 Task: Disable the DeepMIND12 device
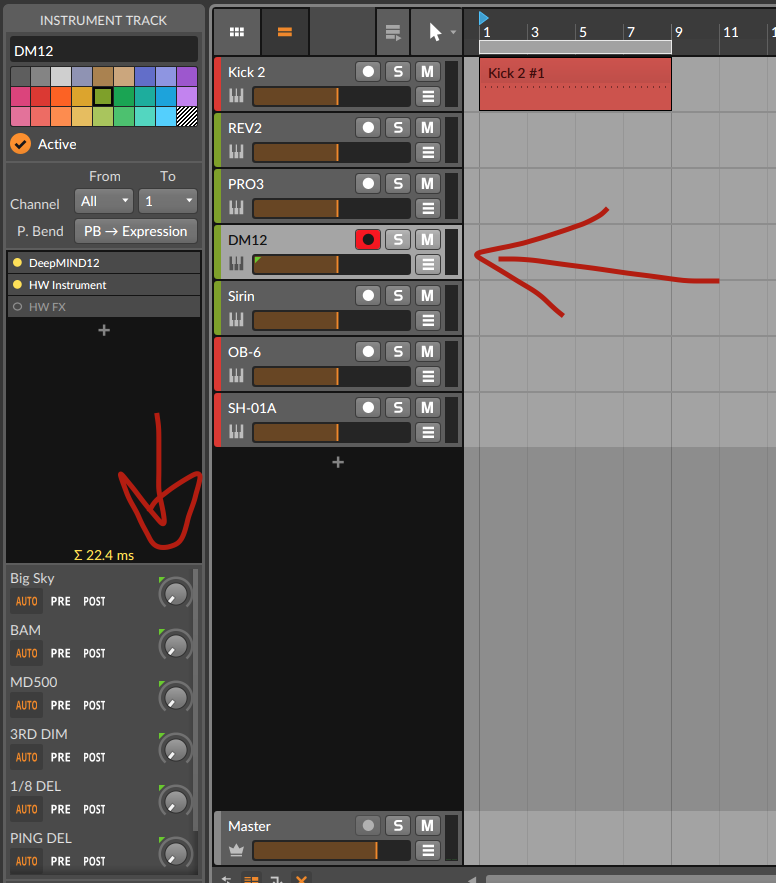17,262
